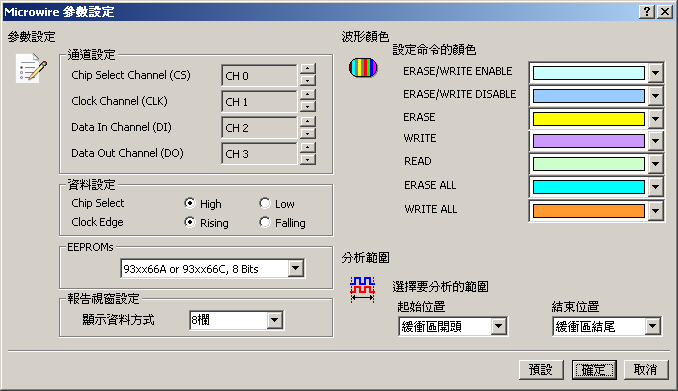Decrease the Data In Channel value
678x391 pixels.
click(x=307, y=133)
